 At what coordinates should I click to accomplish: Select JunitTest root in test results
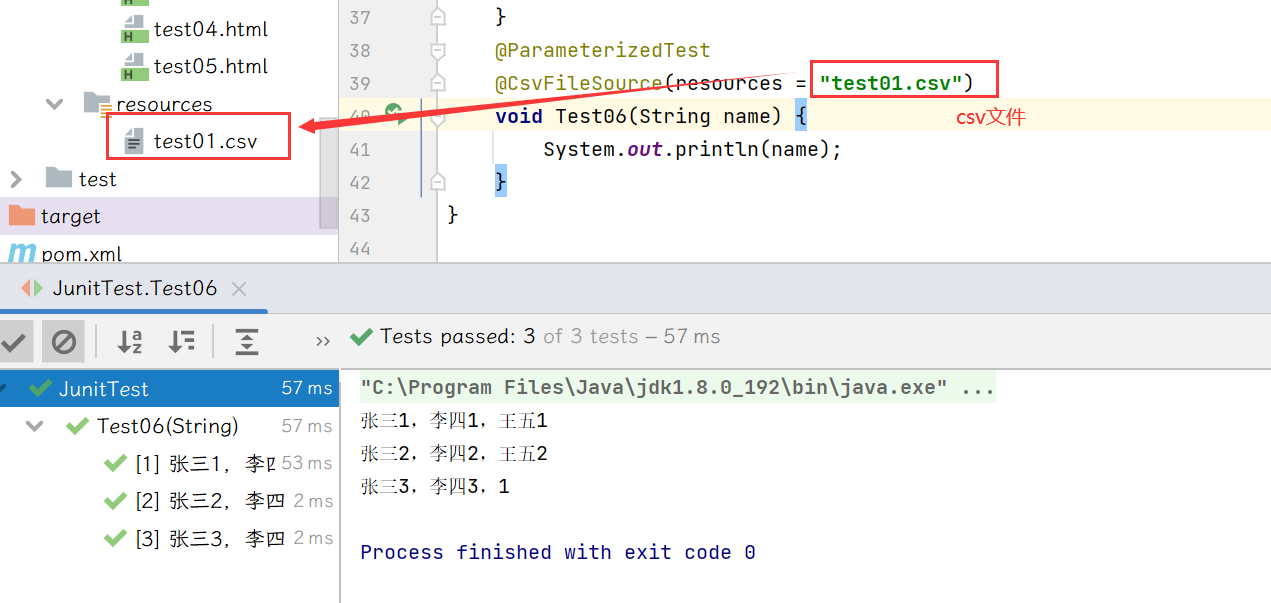click(x=169, y=389)
